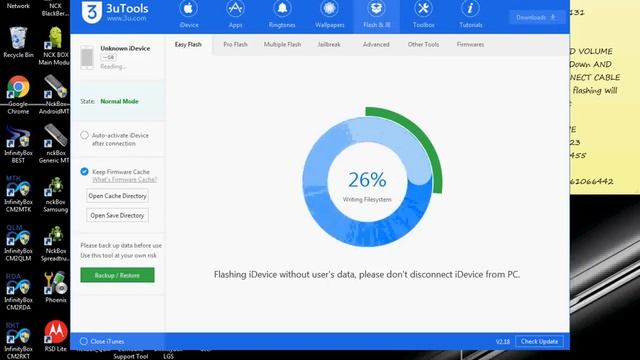Switch to the Pro Flash tab
The height and width of the screenshot is (360, 640).
[x=236, y=44]
